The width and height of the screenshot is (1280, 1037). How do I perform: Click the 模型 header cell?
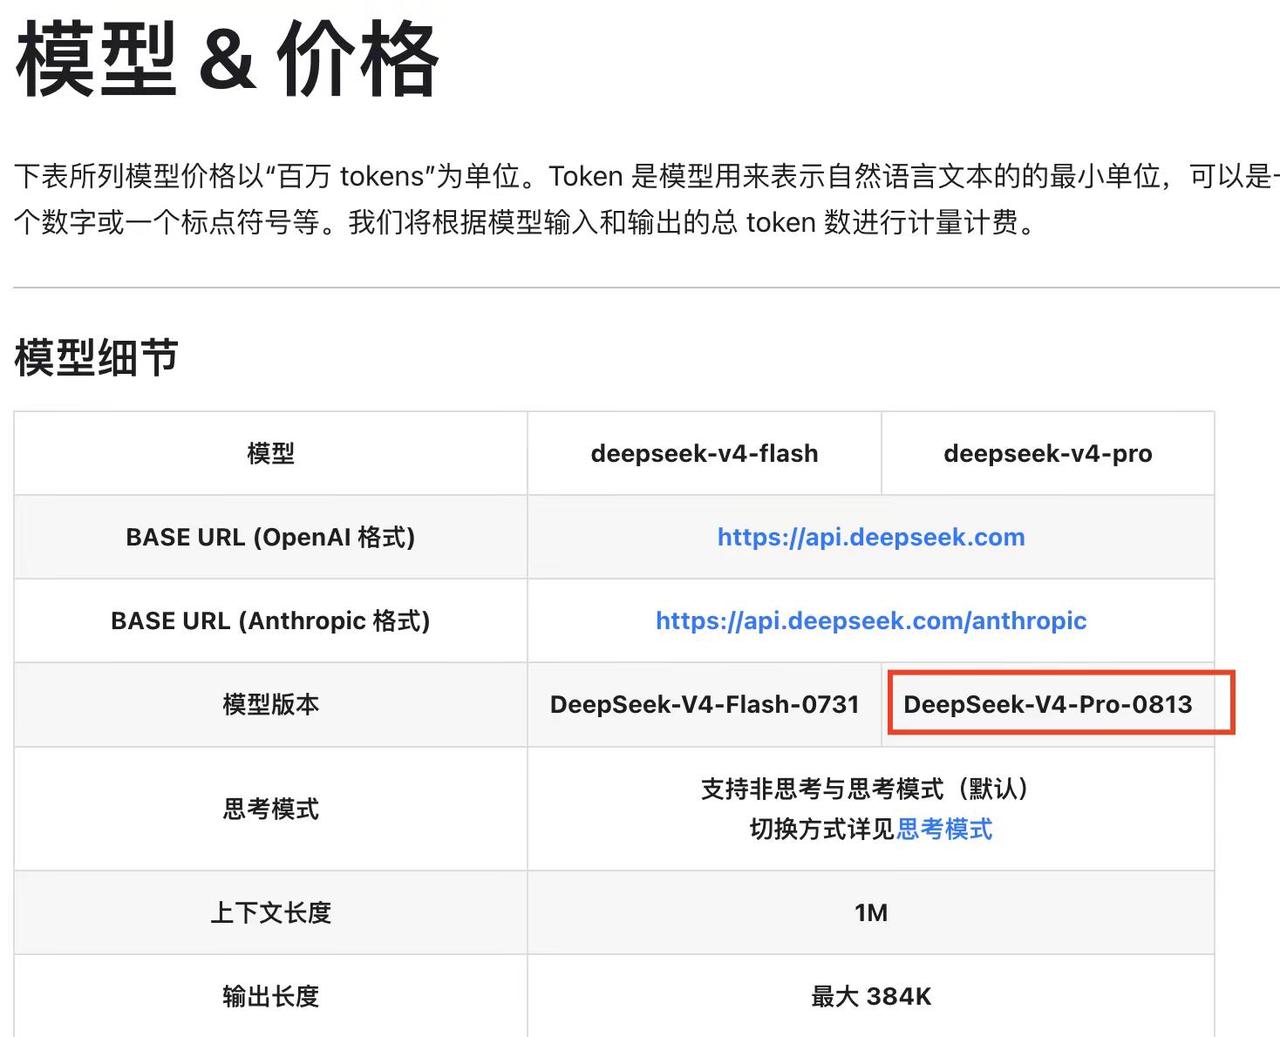coord(271,453)
